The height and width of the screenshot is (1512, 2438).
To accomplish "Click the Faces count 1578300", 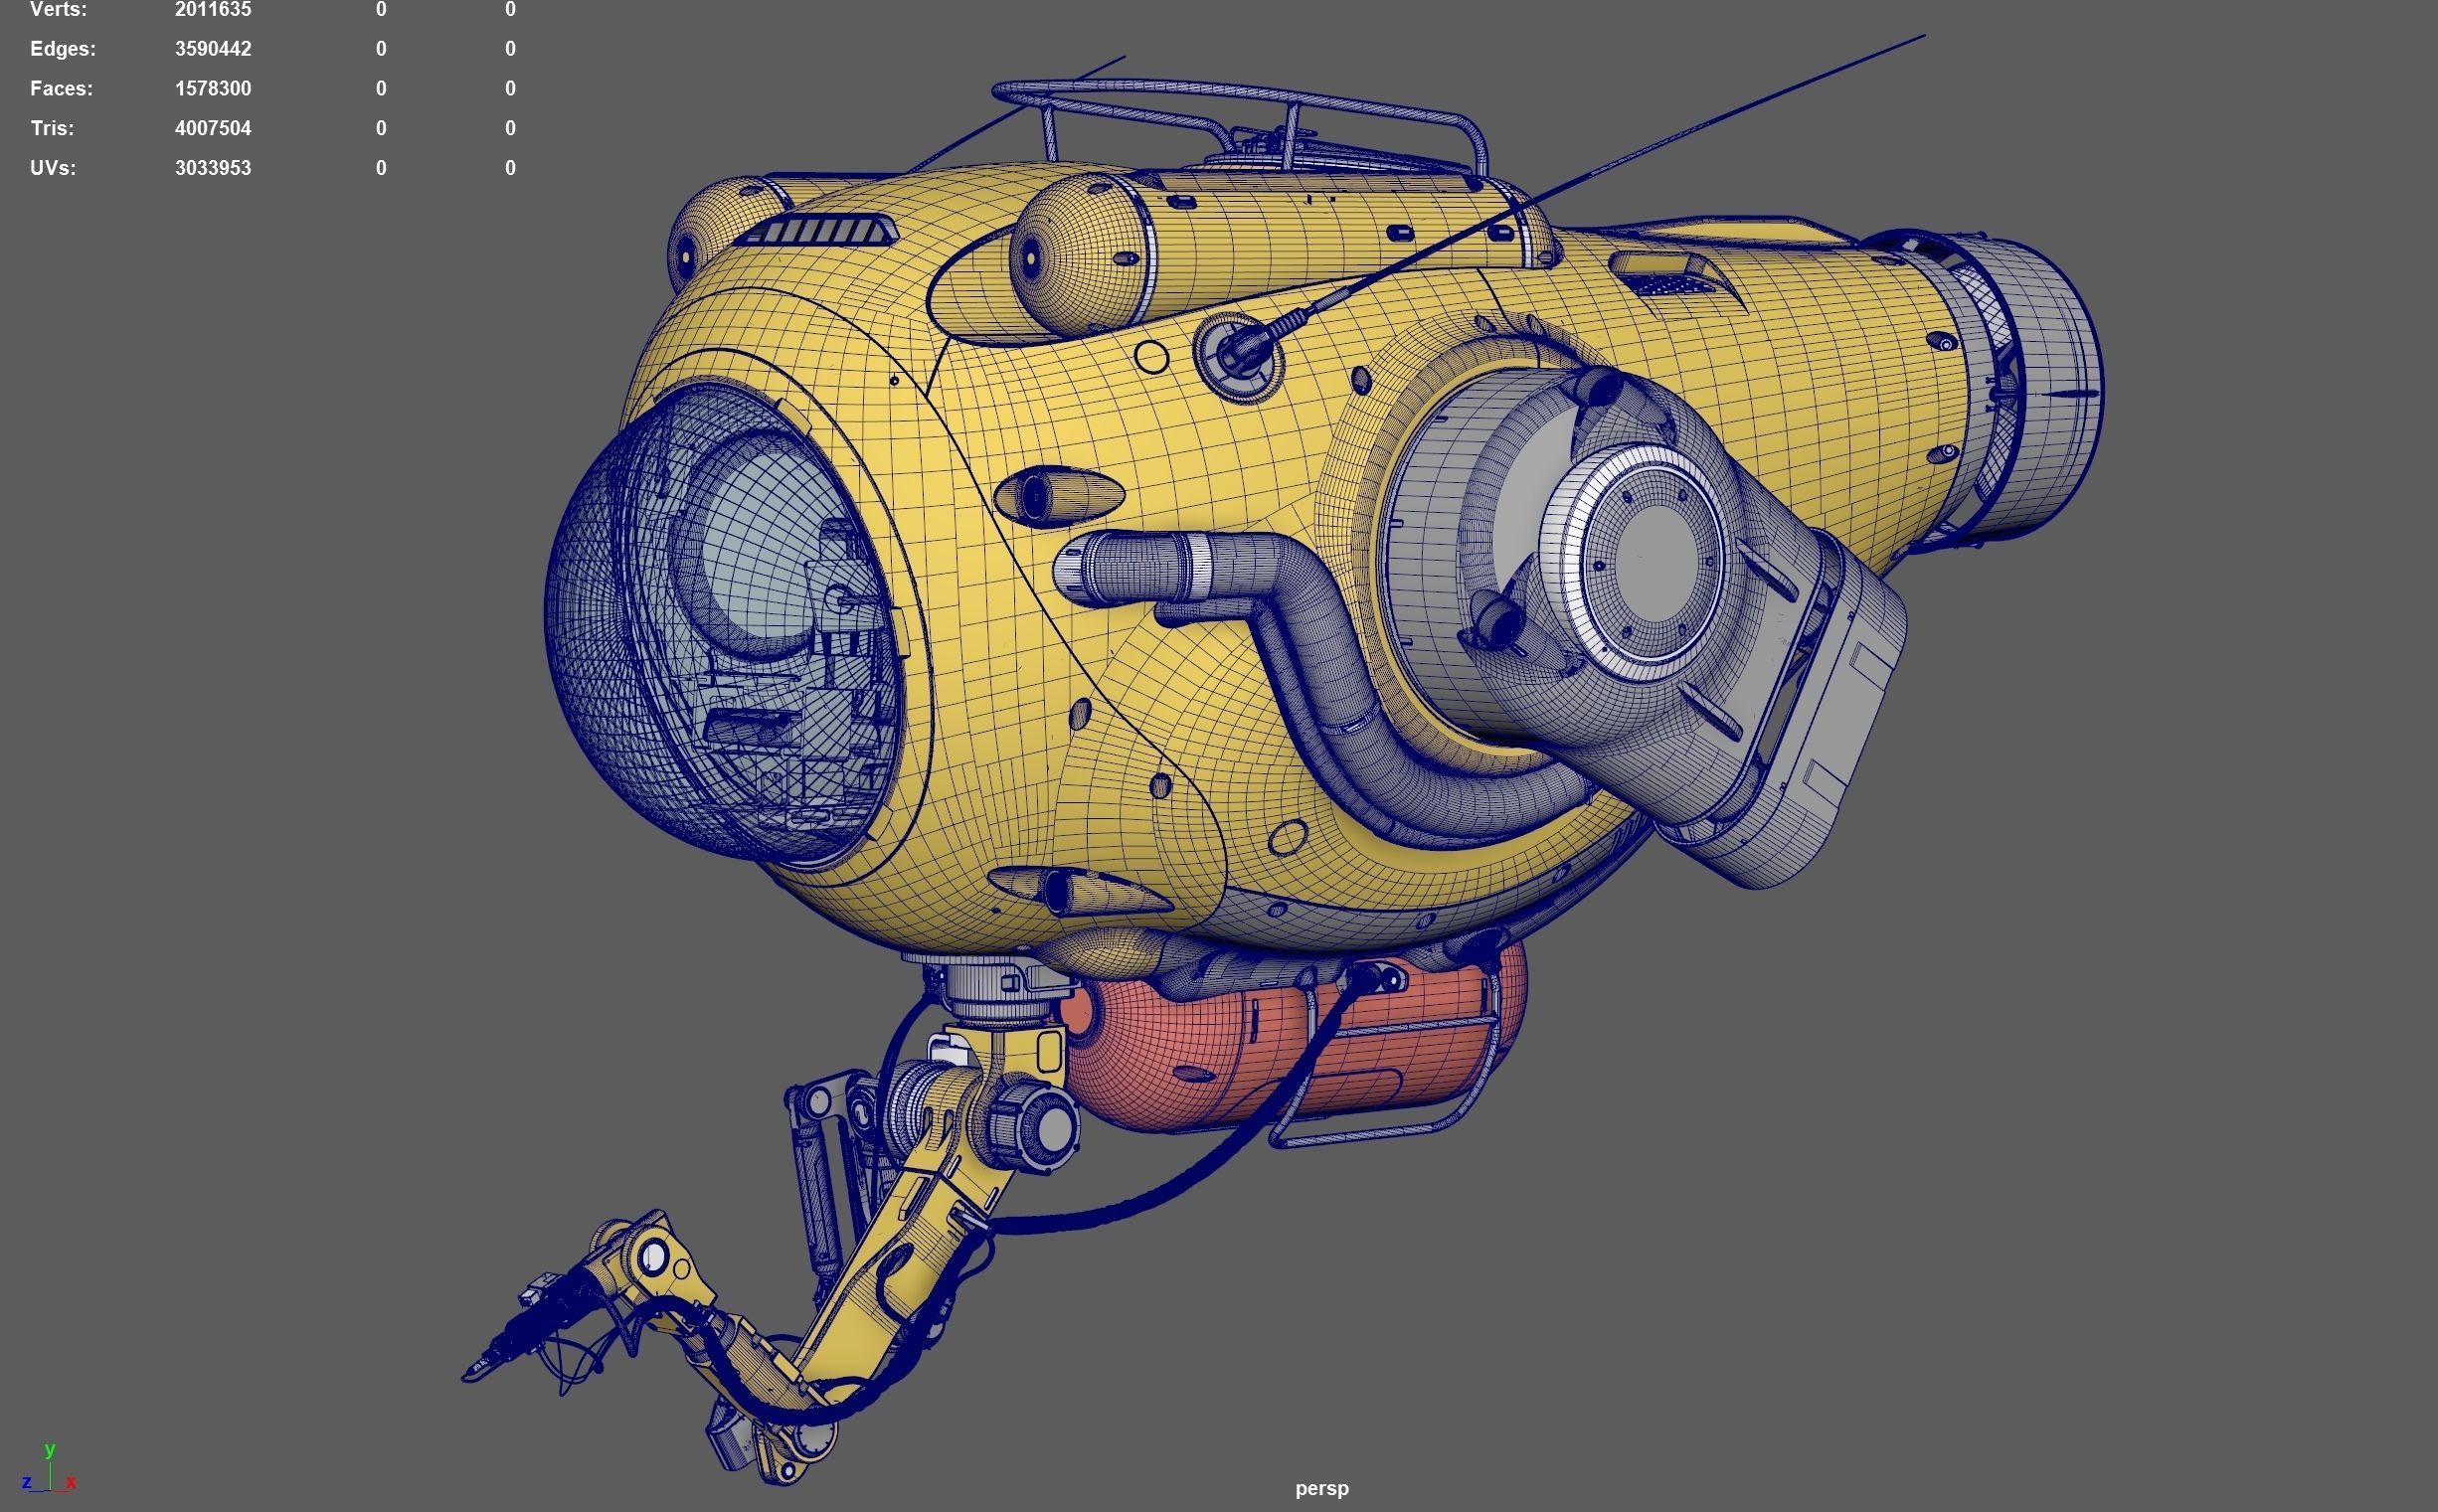I will [212, 89].
